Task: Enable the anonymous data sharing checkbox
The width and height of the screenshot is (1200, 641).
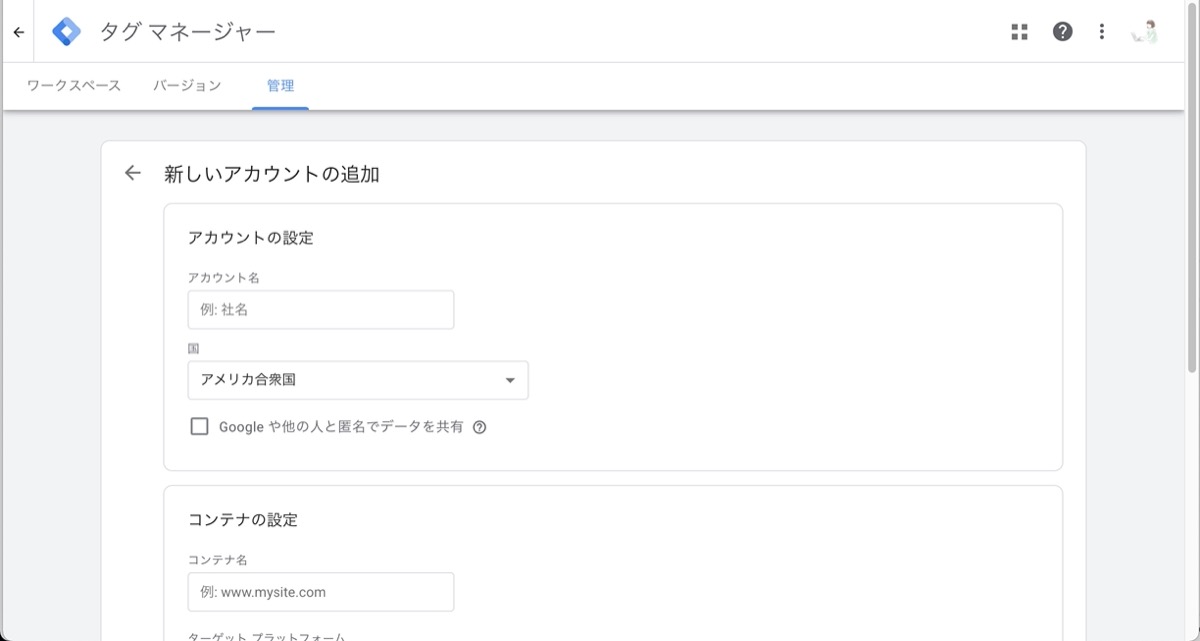Action: point(200,427)
